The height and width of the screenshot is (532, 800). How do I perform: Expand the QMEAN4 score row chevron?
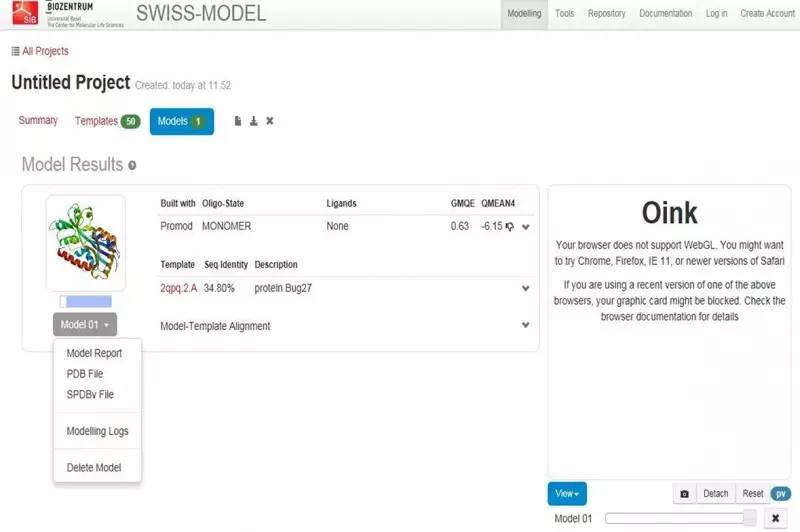click(526, 227)
